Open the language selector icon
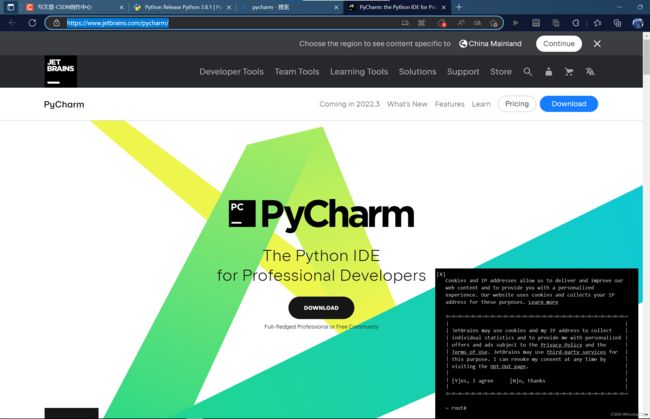The height and width of the screenshot is (419, 650). pyautogui.click(x=590, y=72)
